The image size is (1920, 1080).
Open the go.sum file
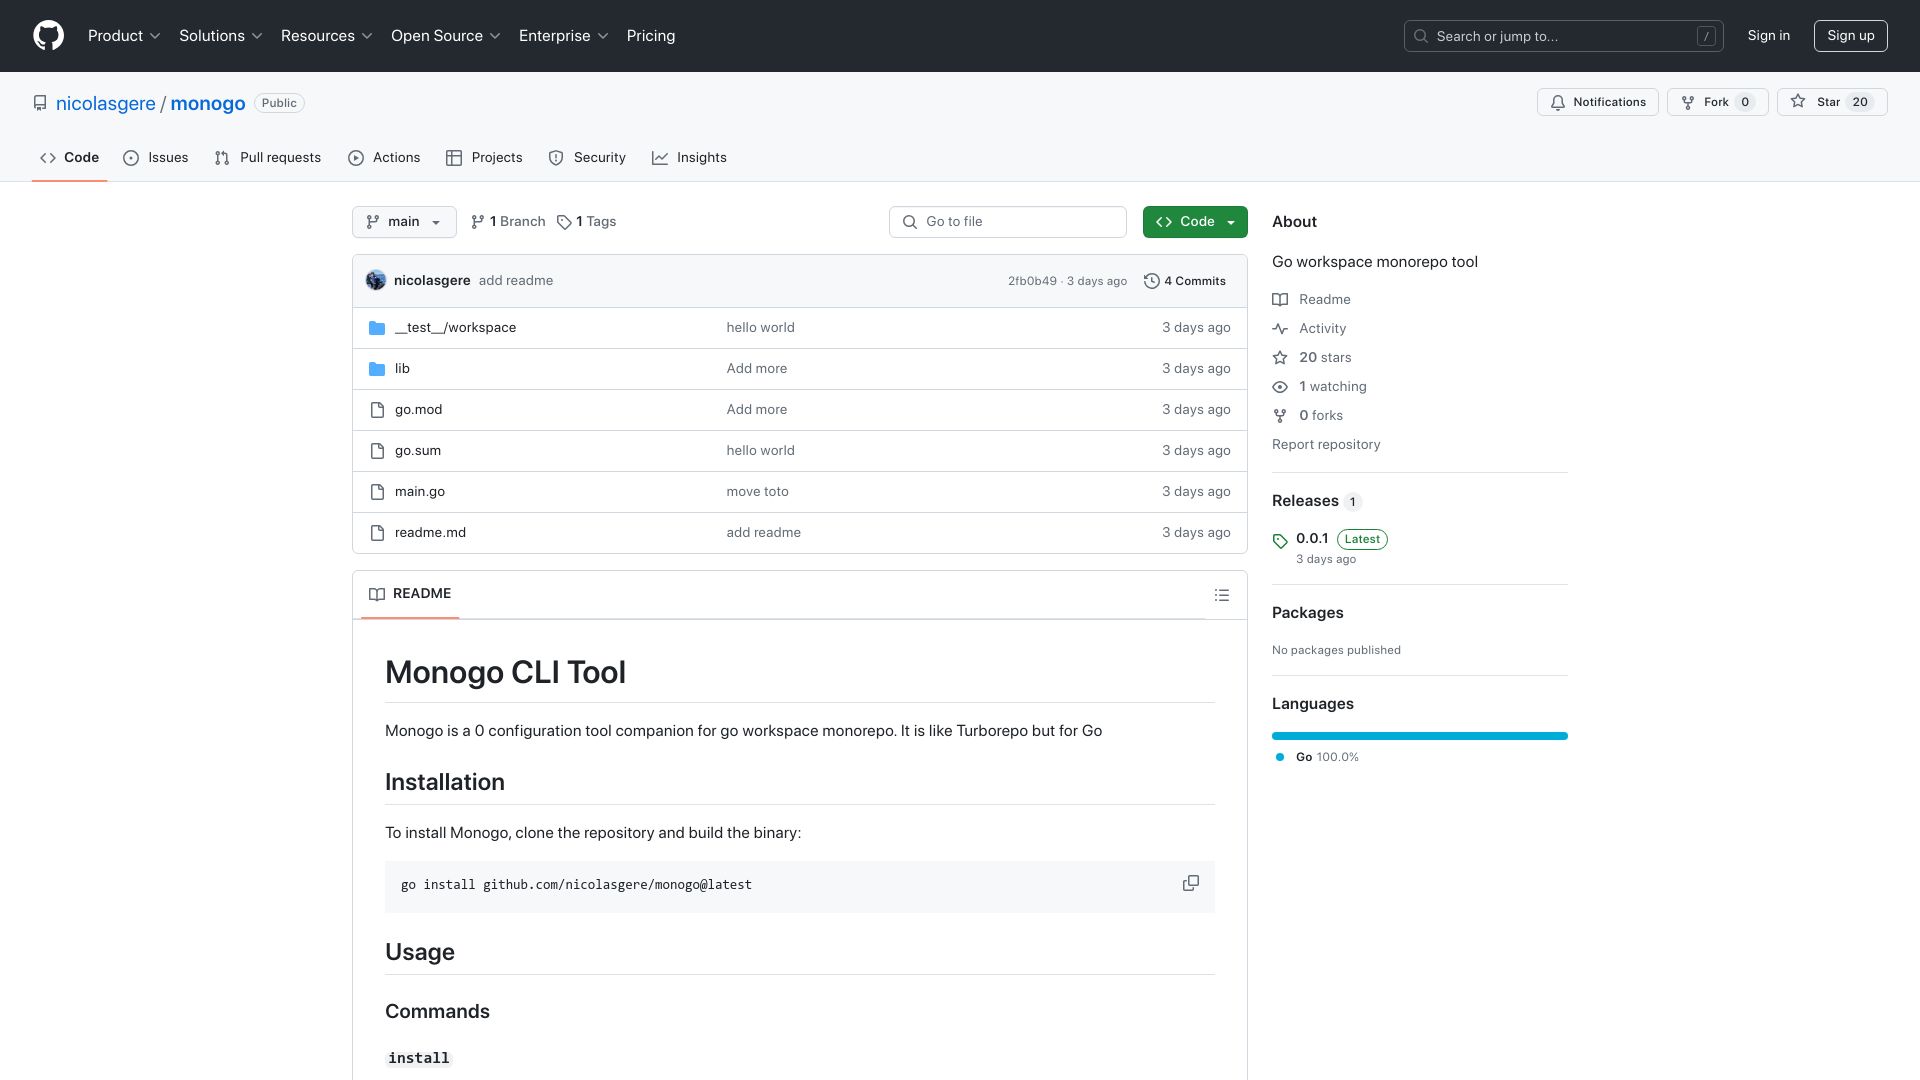(418, 451)
